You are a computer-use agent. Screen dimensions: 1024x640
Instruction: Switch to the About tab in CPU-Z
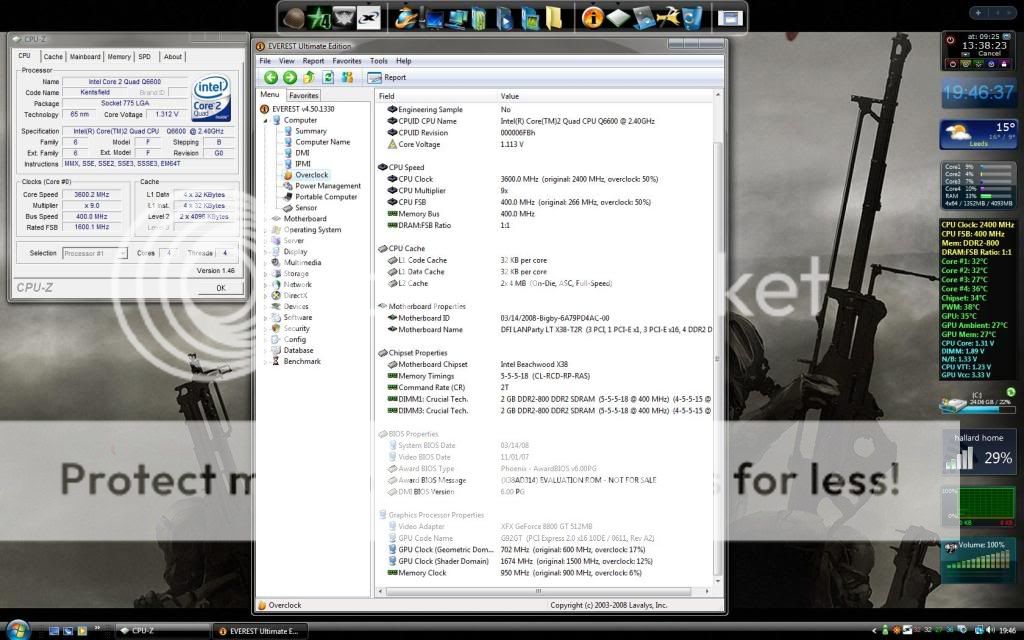pyautogui.click(x=172, y=57)
